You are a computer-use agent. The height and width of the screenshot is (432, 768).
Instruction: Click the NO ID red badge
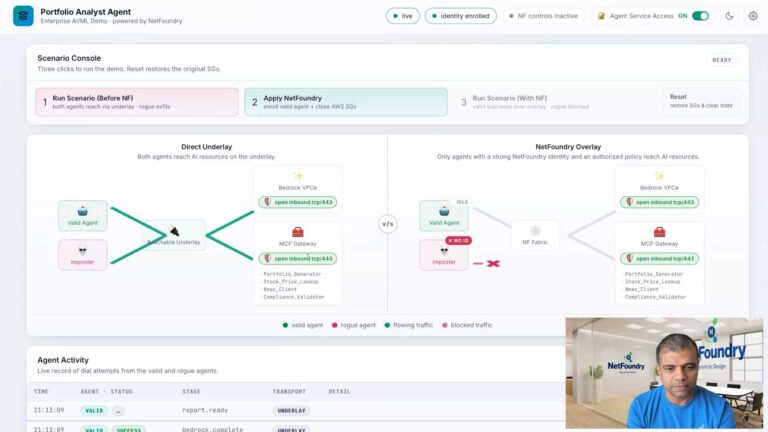[x=458, y=240]
